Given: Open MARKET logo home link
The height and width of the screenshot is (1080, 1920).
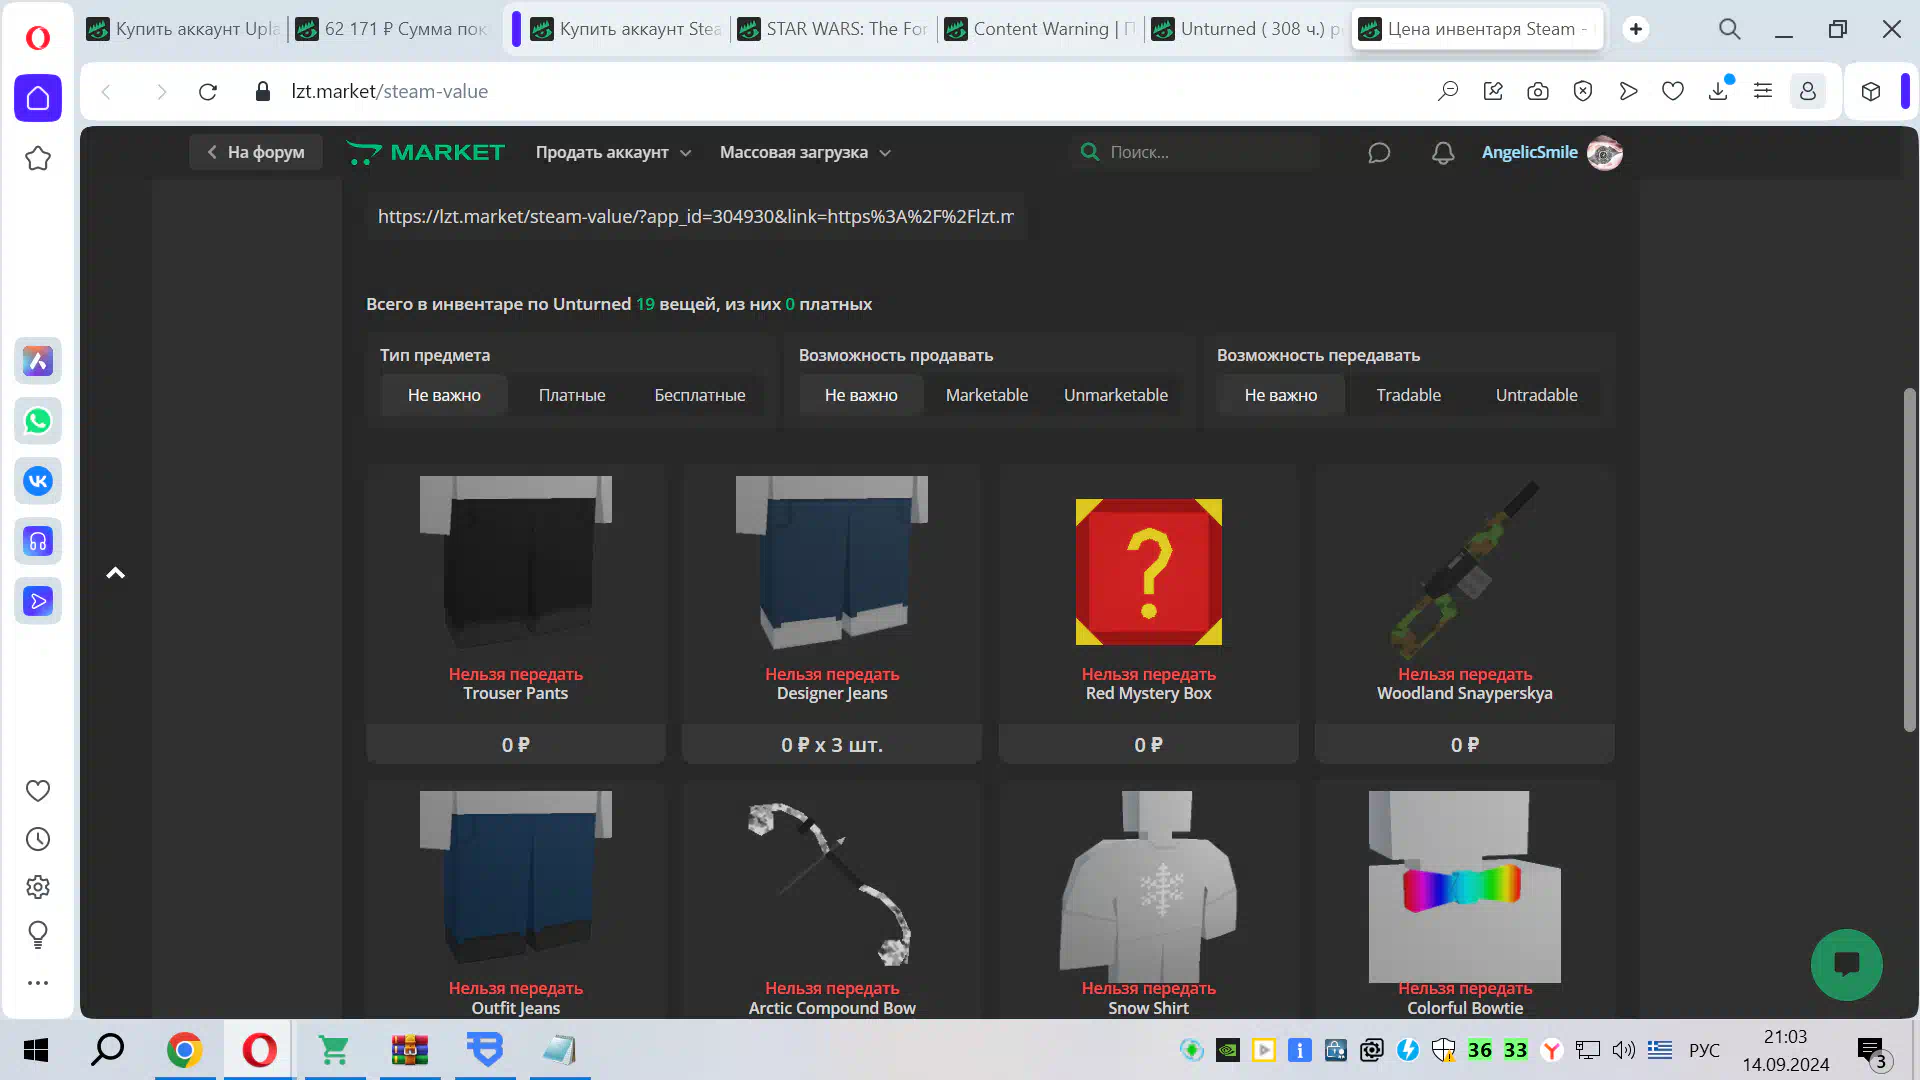Looking at the screenshot, I should [x=426, y=153].
